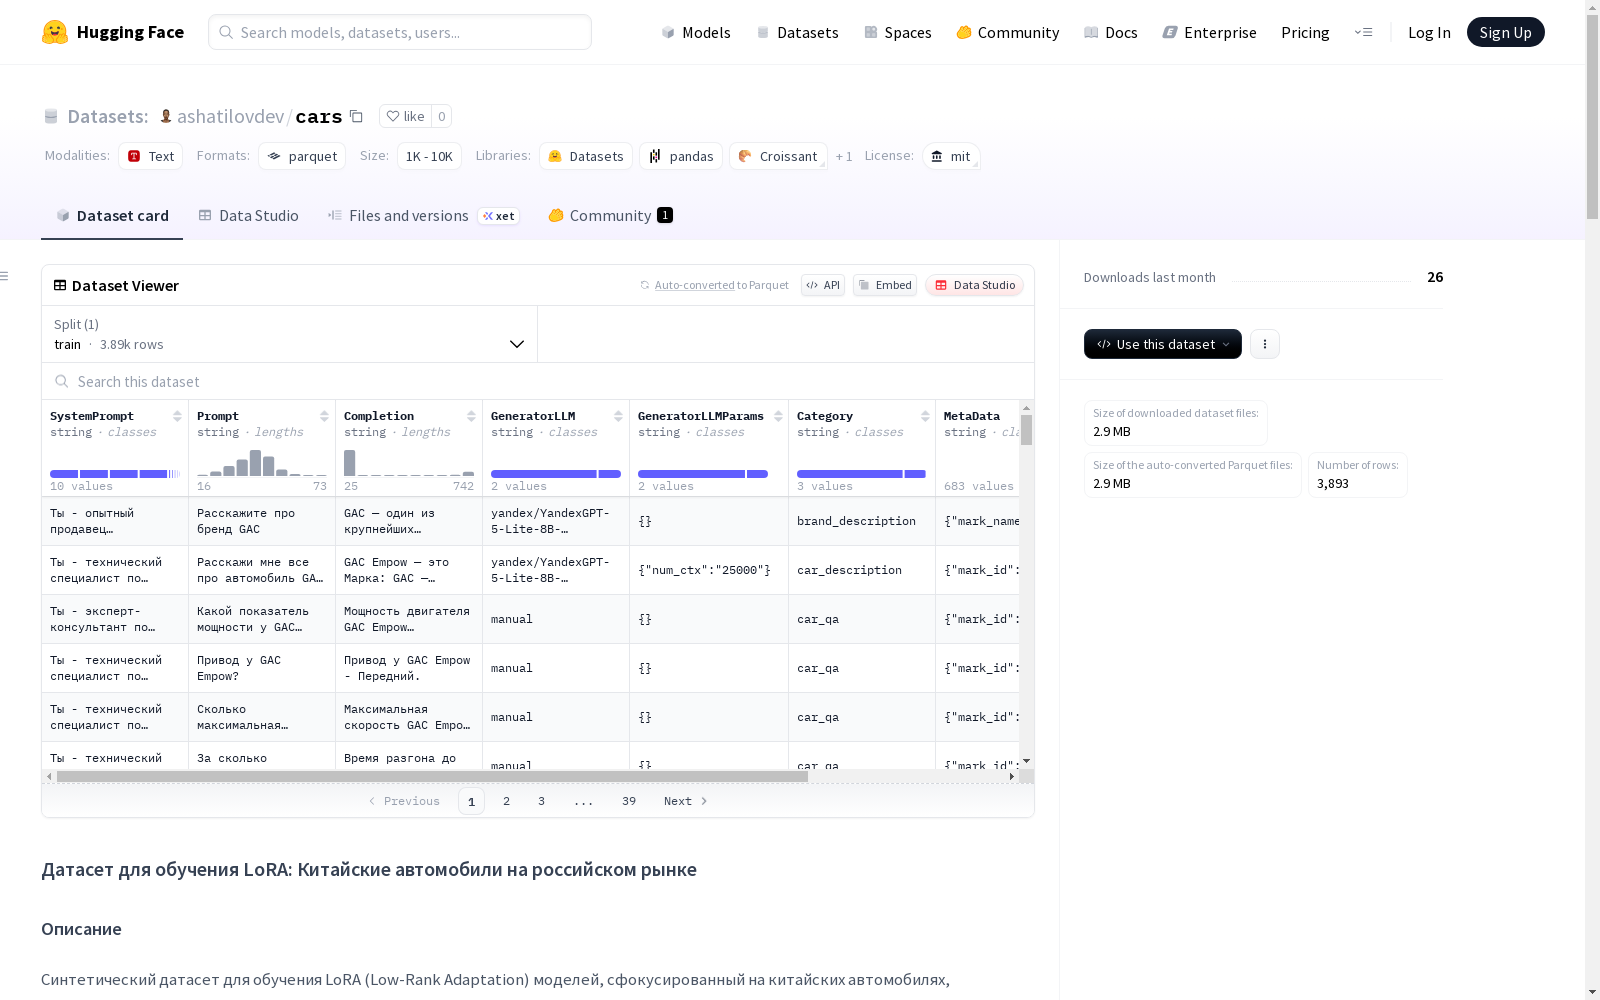Click the 1K - 10K size tag

pos(429,156)
